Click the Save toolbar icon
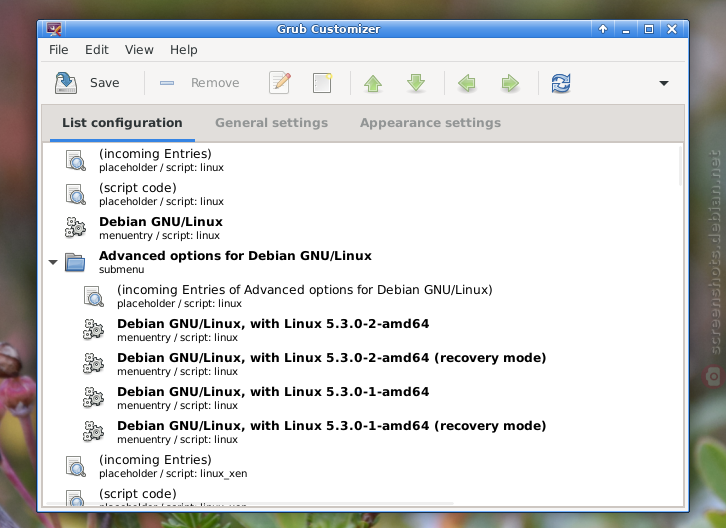726x528 pixels. click(66, 83)
